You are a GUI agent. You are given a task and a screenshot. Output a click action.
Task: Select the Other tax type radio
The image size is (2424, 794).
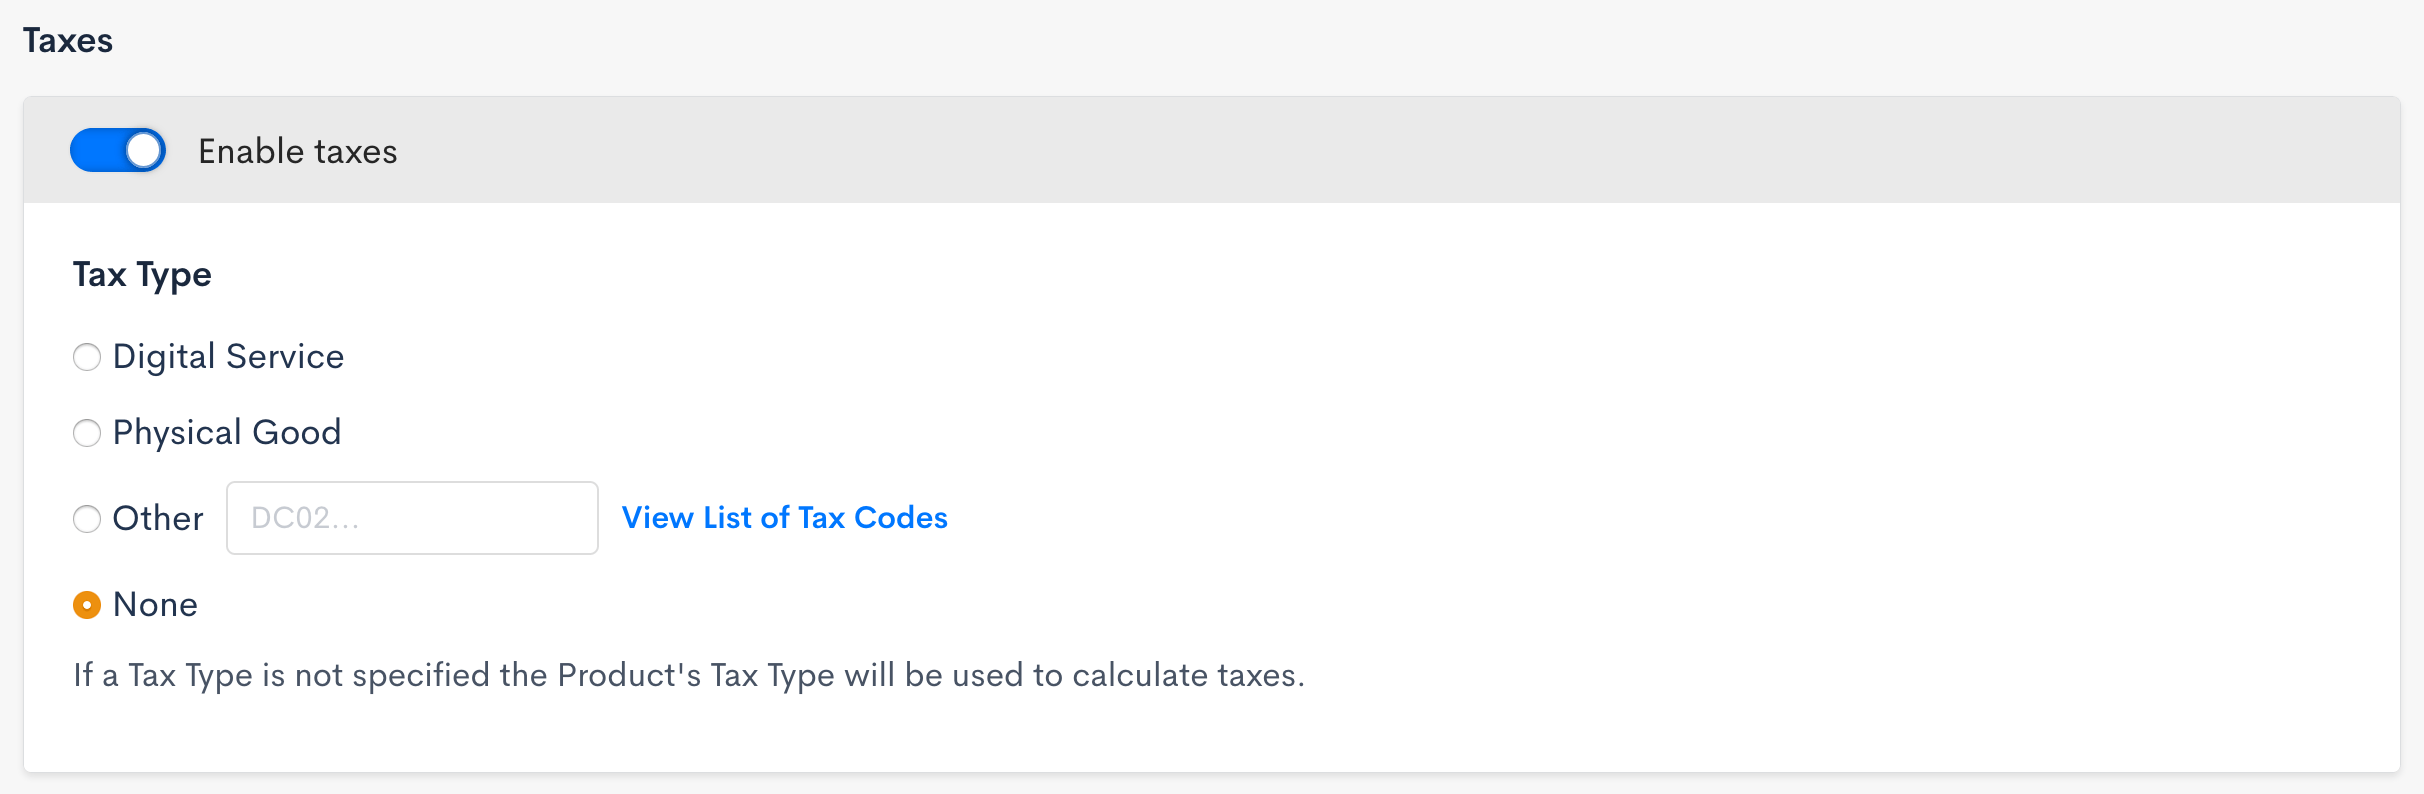coord(87,519)
